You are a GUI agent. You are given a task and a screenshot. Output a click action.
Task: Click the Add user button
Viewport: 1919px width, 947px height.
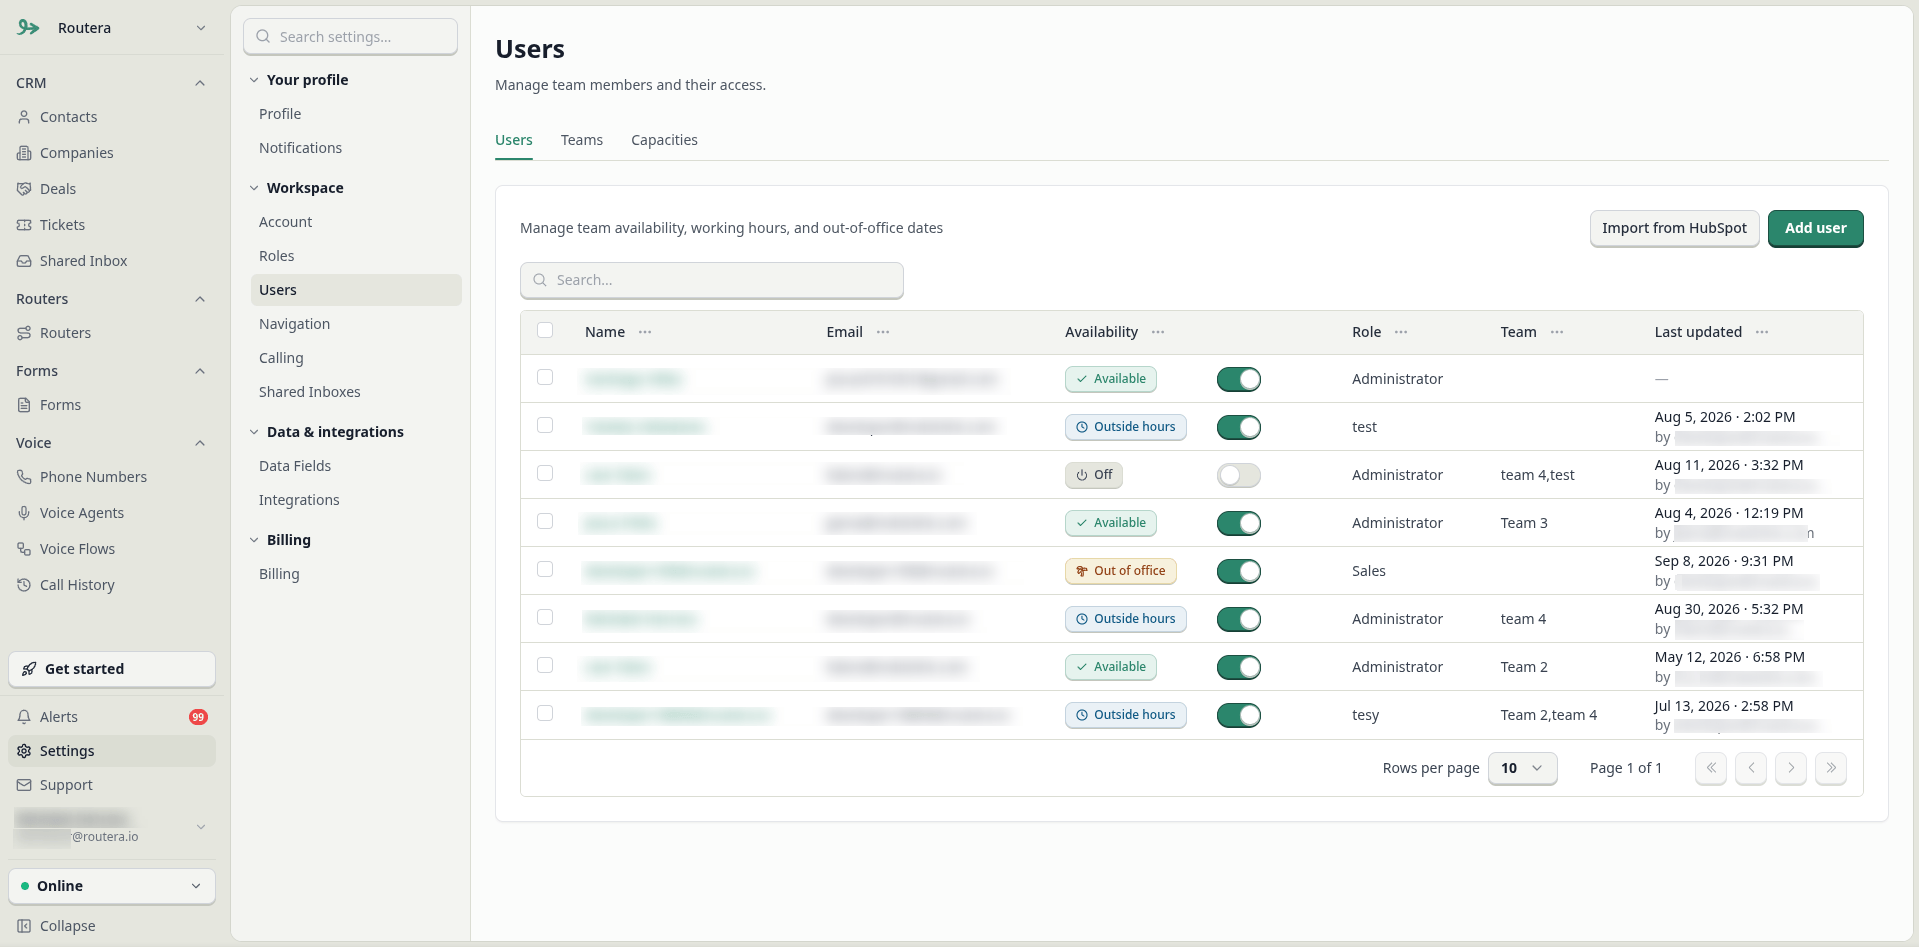[1815, 228]
